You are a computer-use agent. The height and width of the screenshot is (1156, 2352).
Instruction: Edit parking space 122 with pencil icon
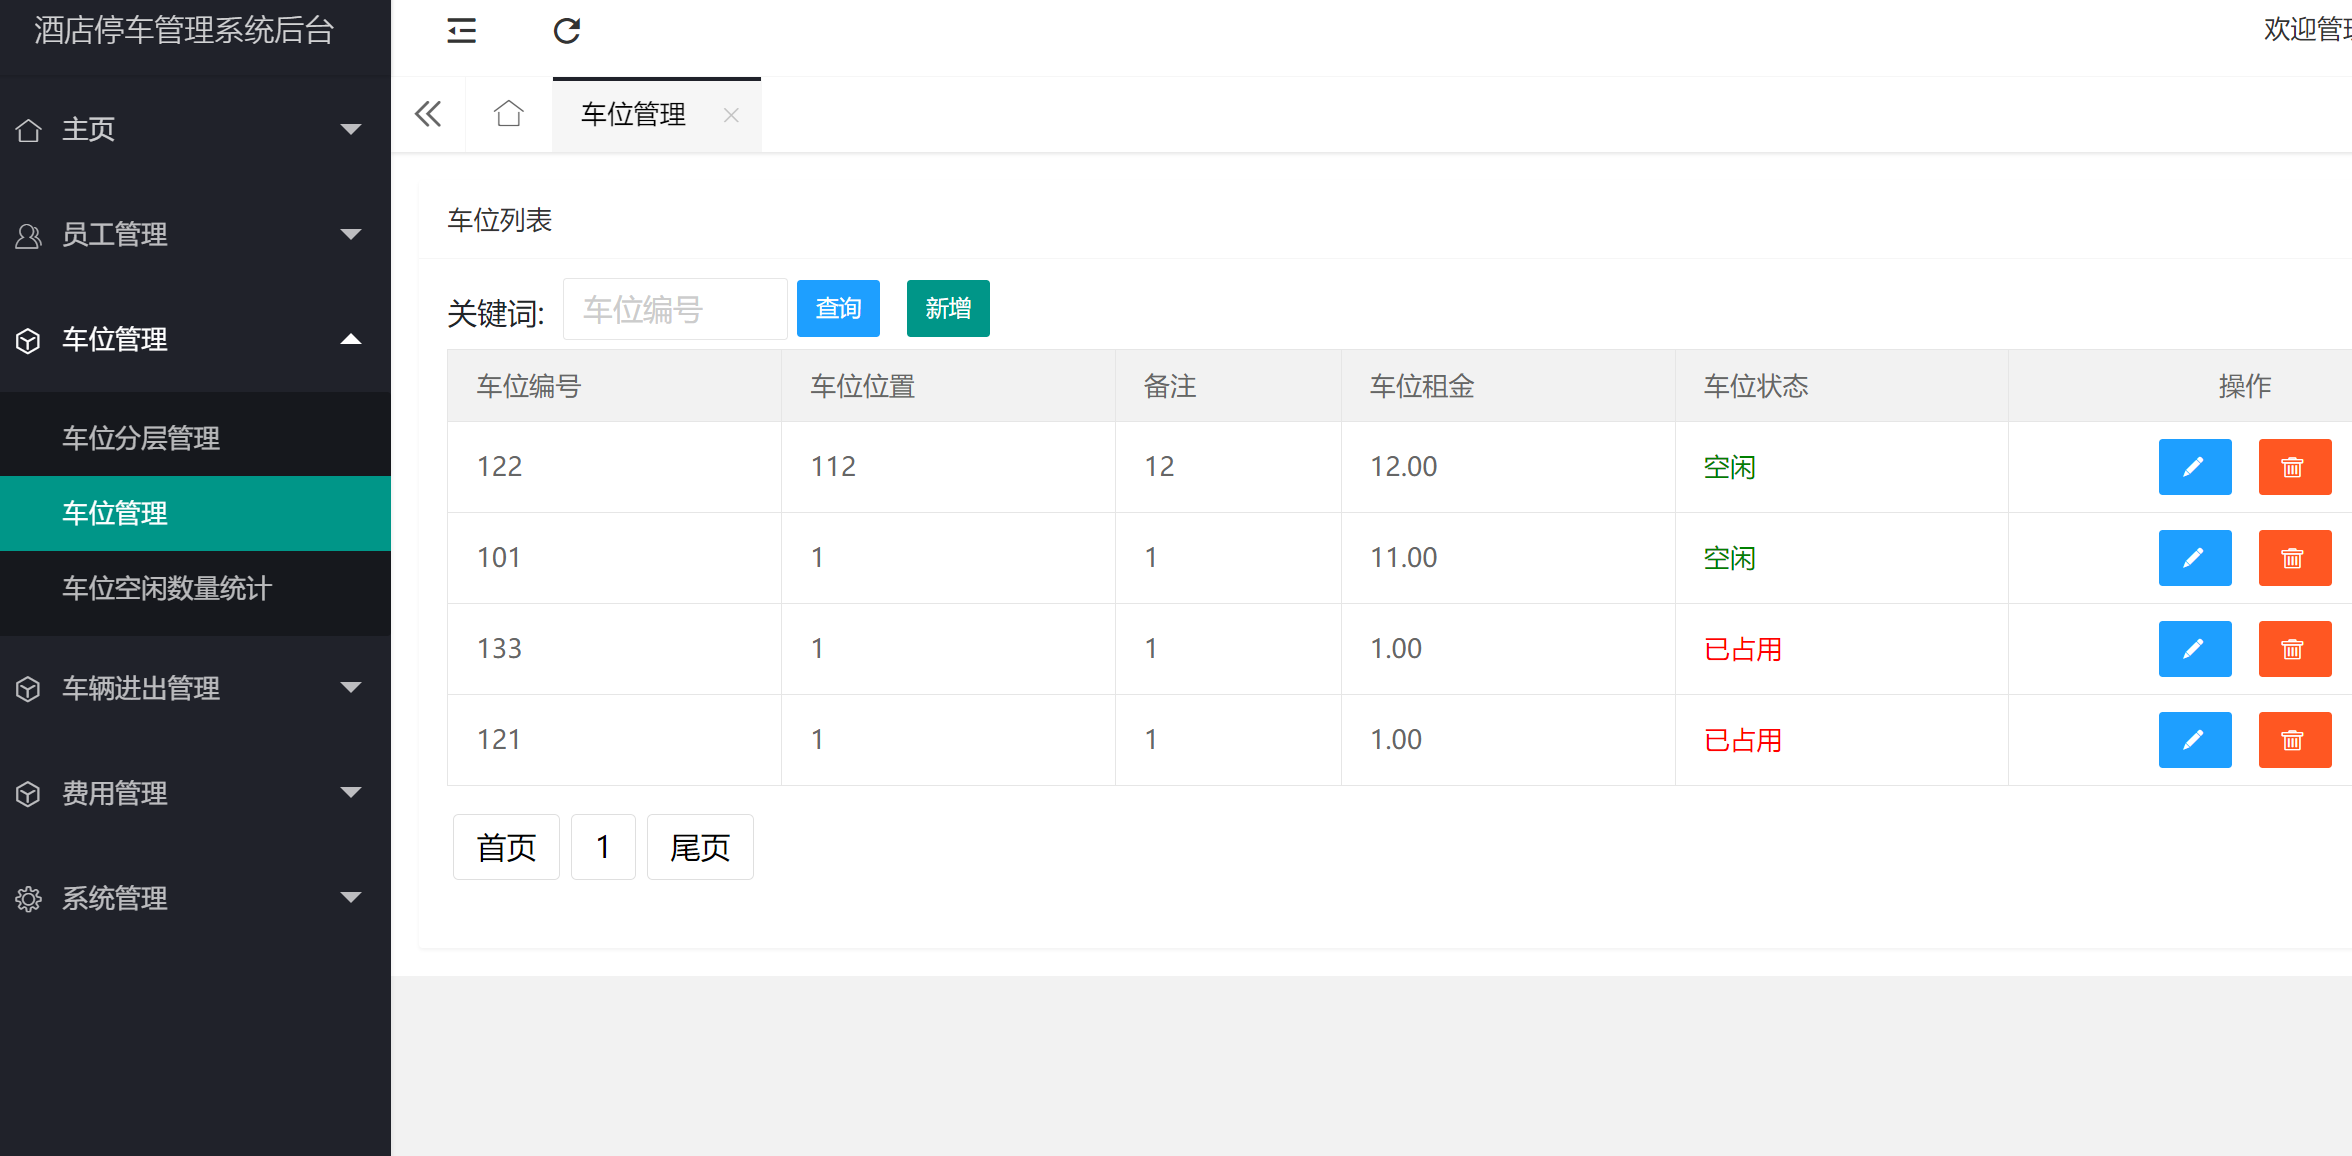(2194, 467)
